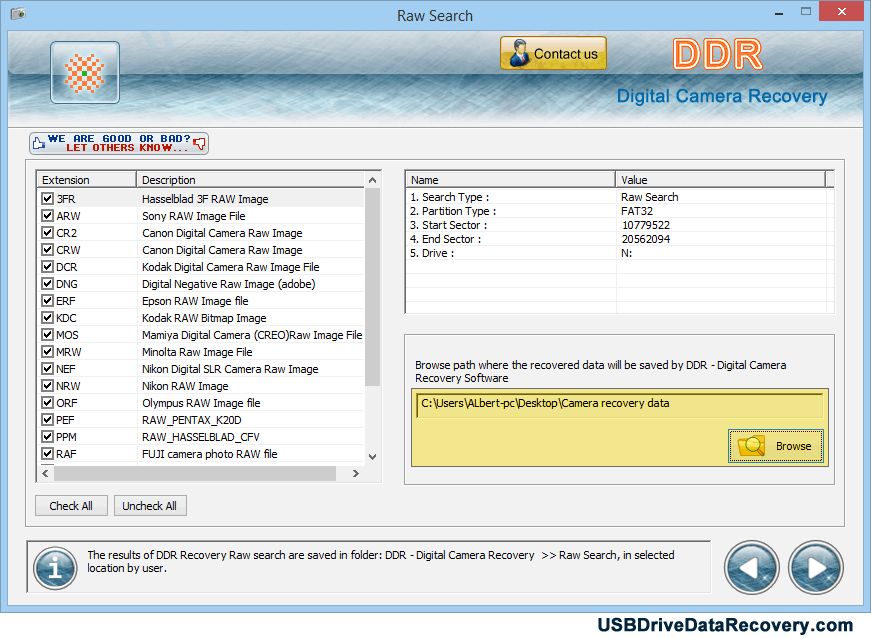This screenshot has height=638, width=871.
Task: Click the vertical scrollbar thumb of extension list
Action: click(373, 287)
